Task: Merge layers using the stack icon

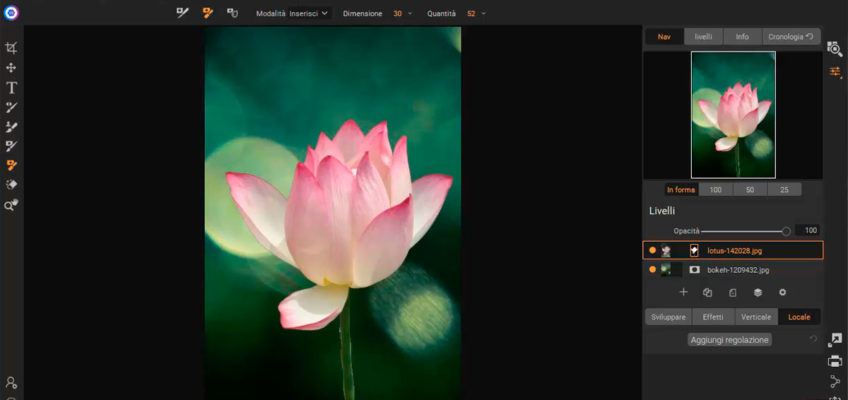Action: pyautogui.click(x=758, y=292)
